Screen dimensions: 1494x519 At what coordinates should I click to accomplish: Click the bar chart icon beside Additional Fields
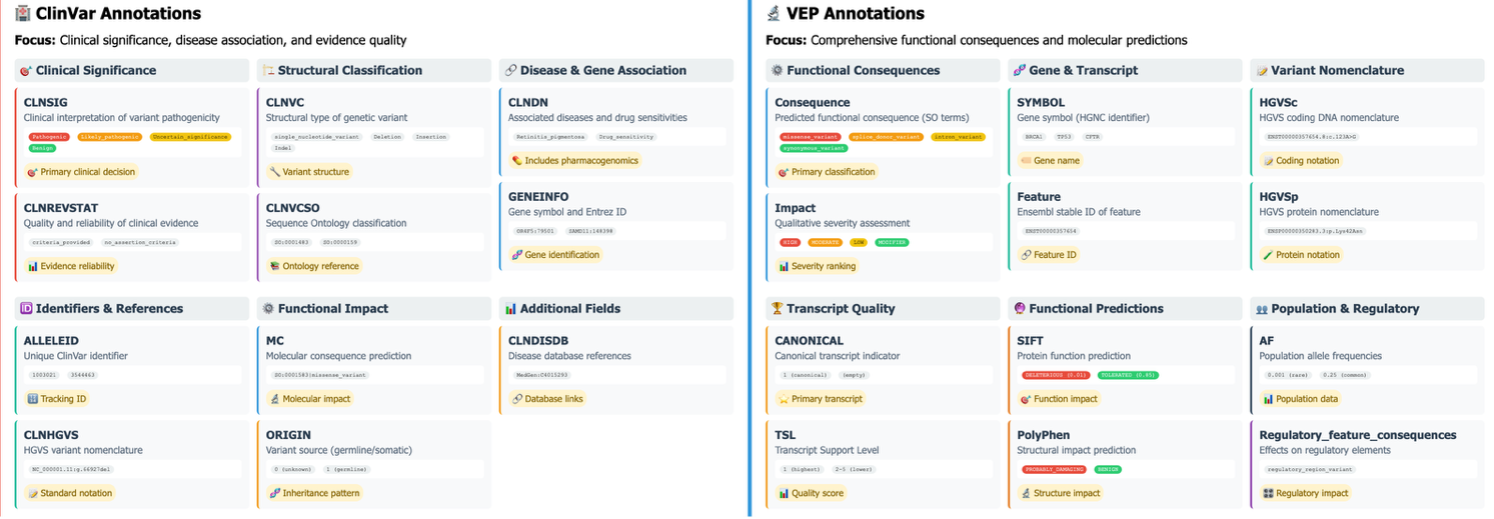coord(510,309)
